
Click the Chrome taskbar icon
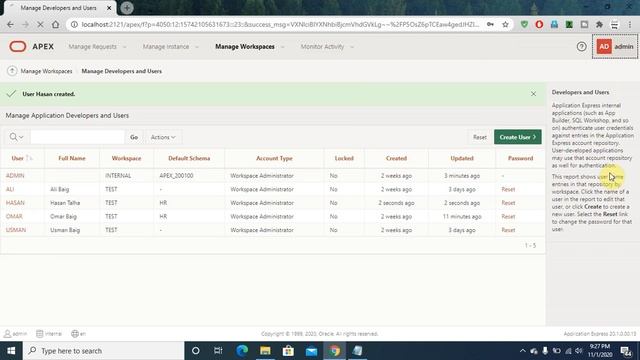pos(335,351)
